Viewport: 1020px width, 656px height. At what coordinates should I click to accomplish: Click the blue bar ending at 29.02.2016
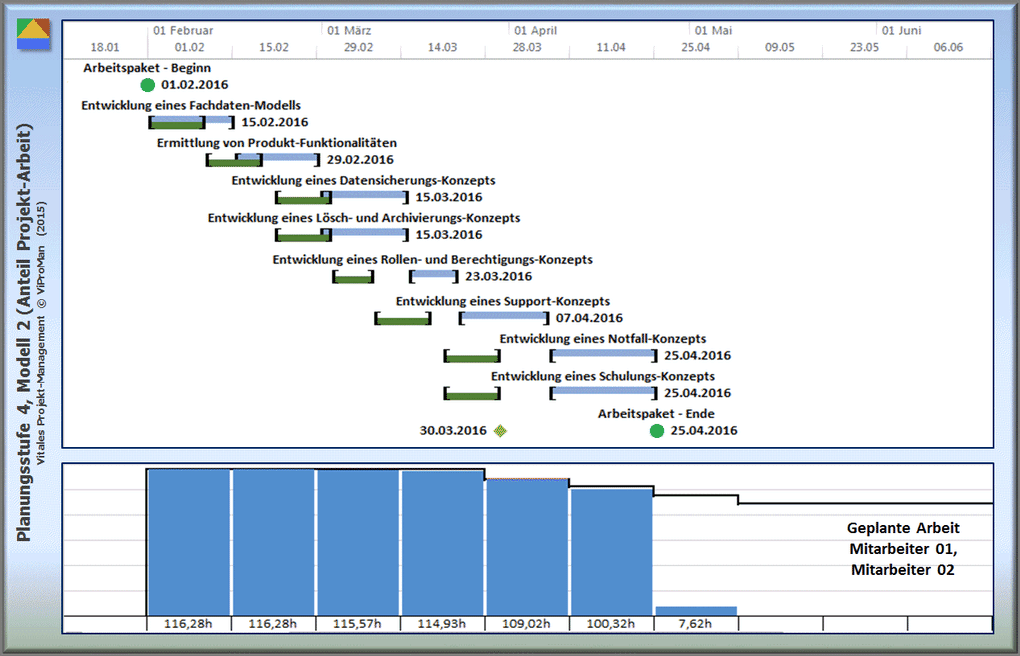[x=290, y=157]
